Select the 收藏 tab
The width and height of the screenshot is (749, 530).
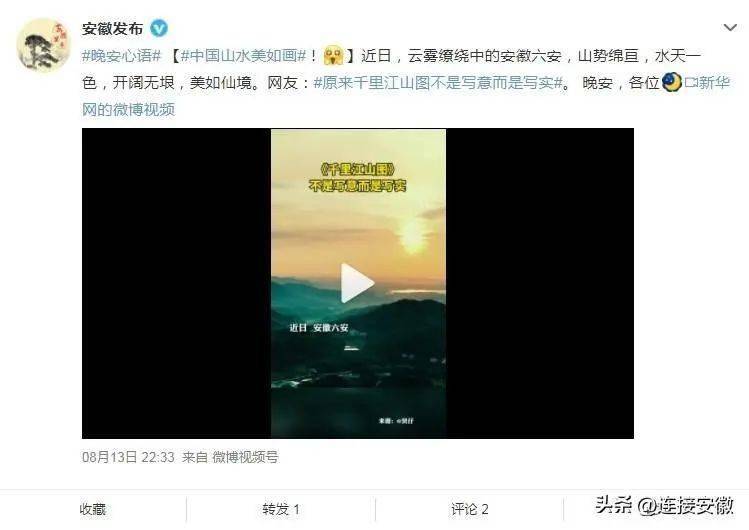93,509
